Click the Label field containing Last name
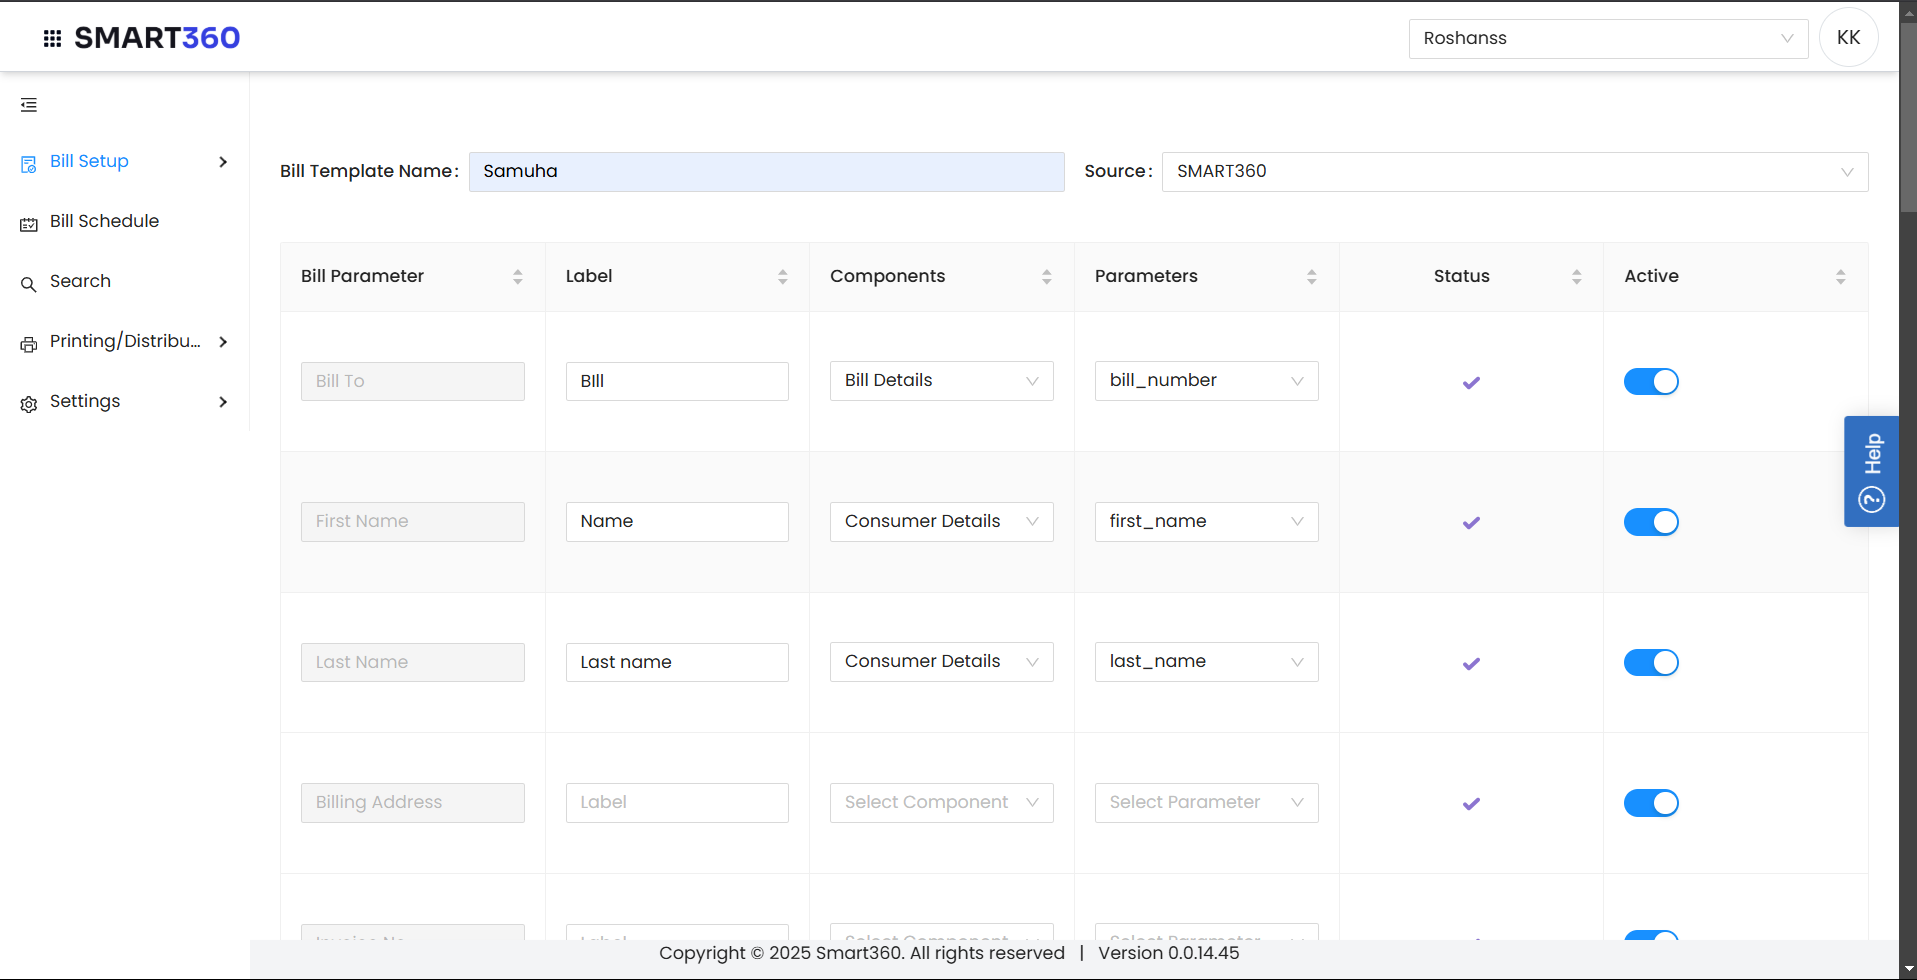Image resolution: width=1917 pixels, height=980 pixels. coord(677,662)
